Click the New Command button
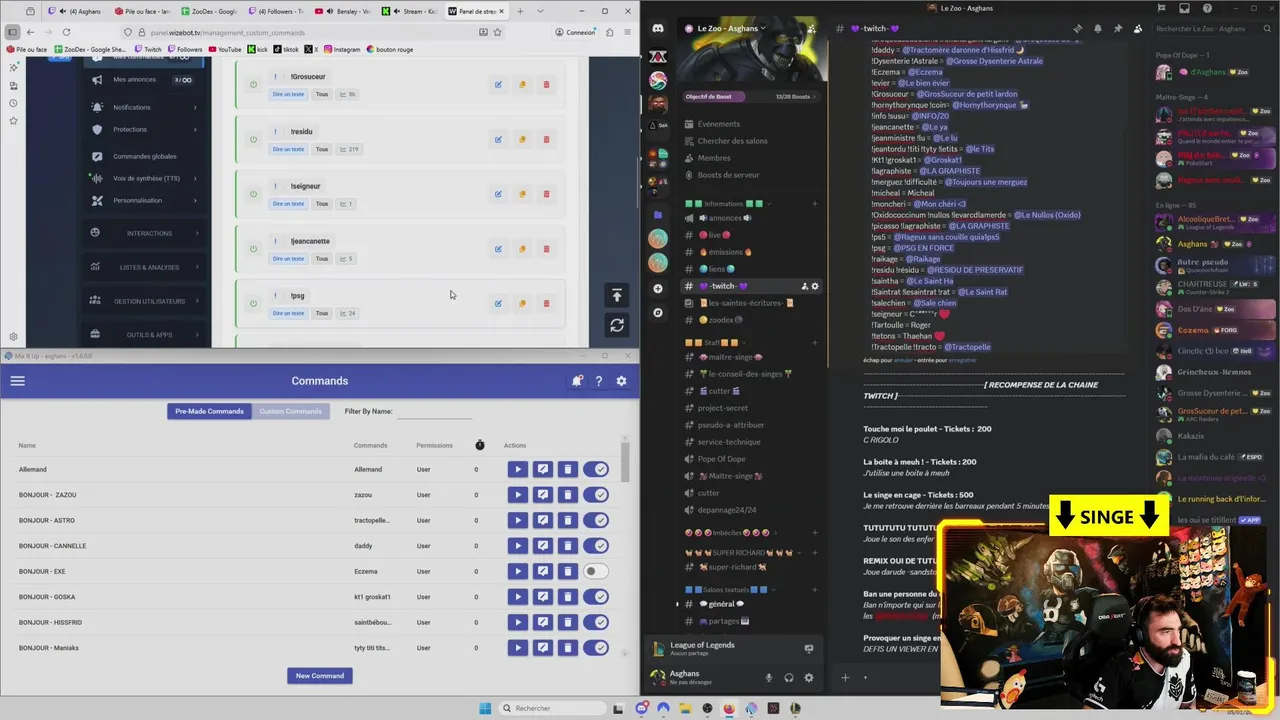1280x720 pixels. point(320,676)
